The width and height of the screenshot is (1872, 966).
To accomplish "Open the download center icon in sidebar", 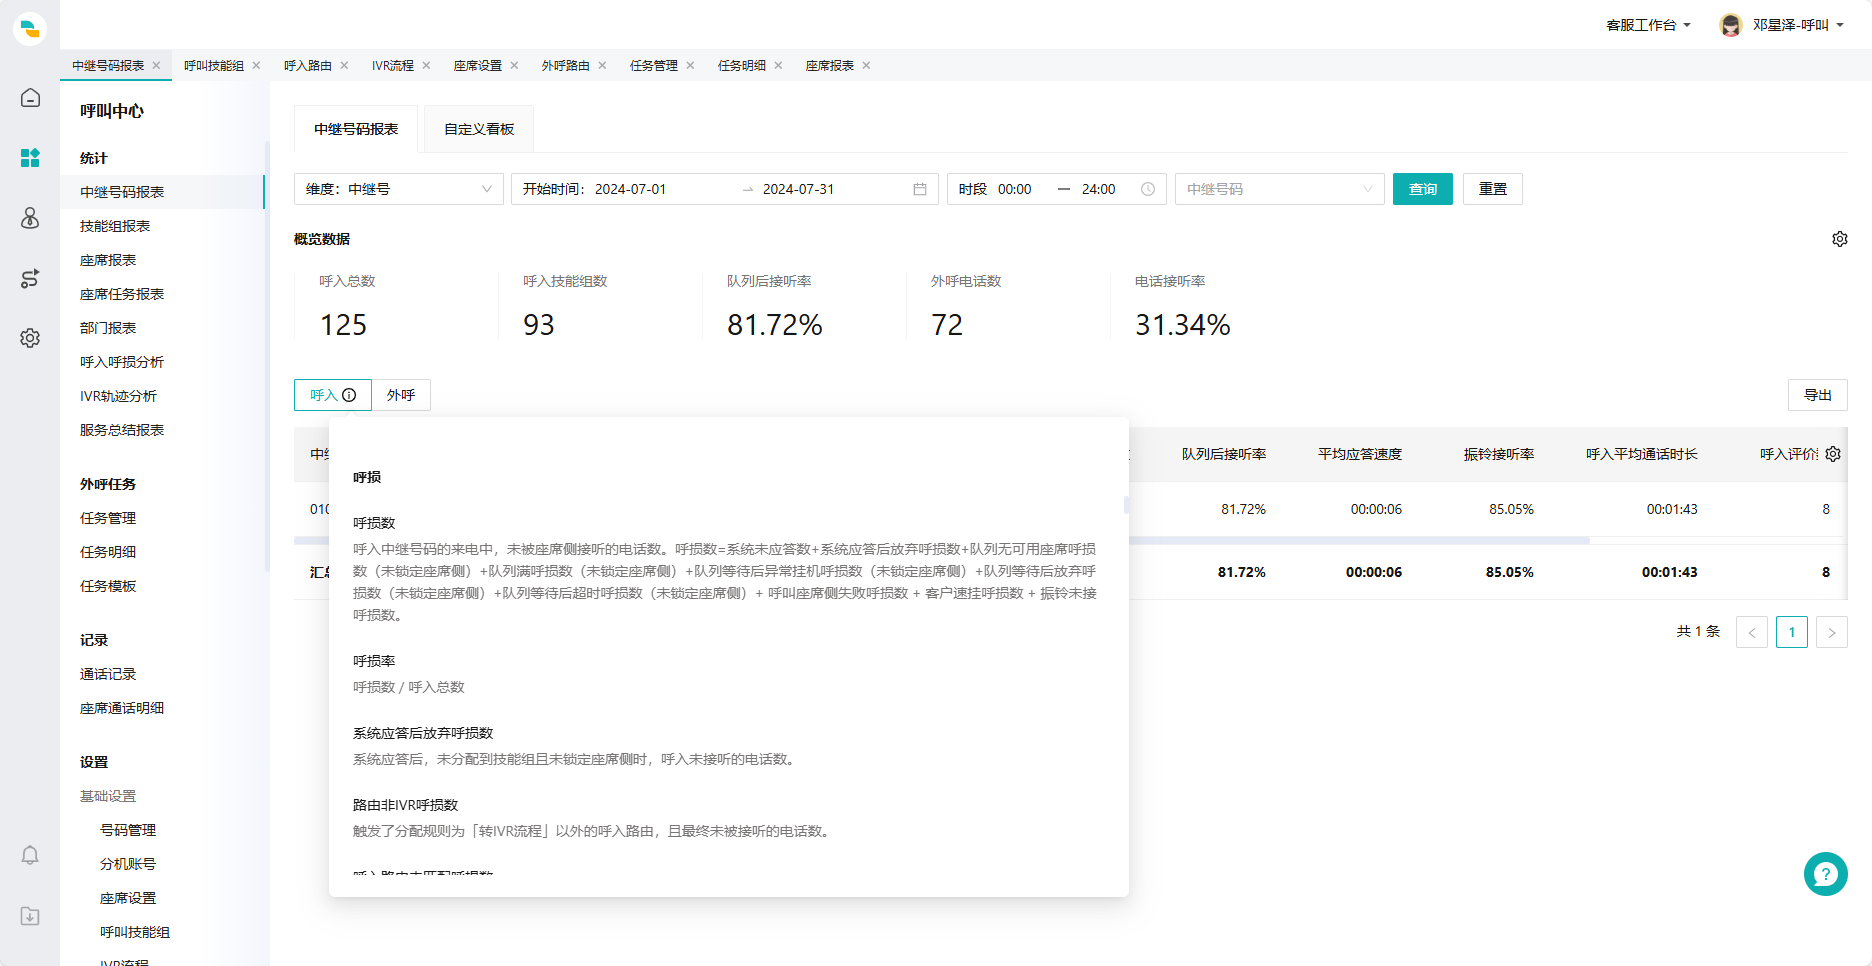I will tap(30, 916).
